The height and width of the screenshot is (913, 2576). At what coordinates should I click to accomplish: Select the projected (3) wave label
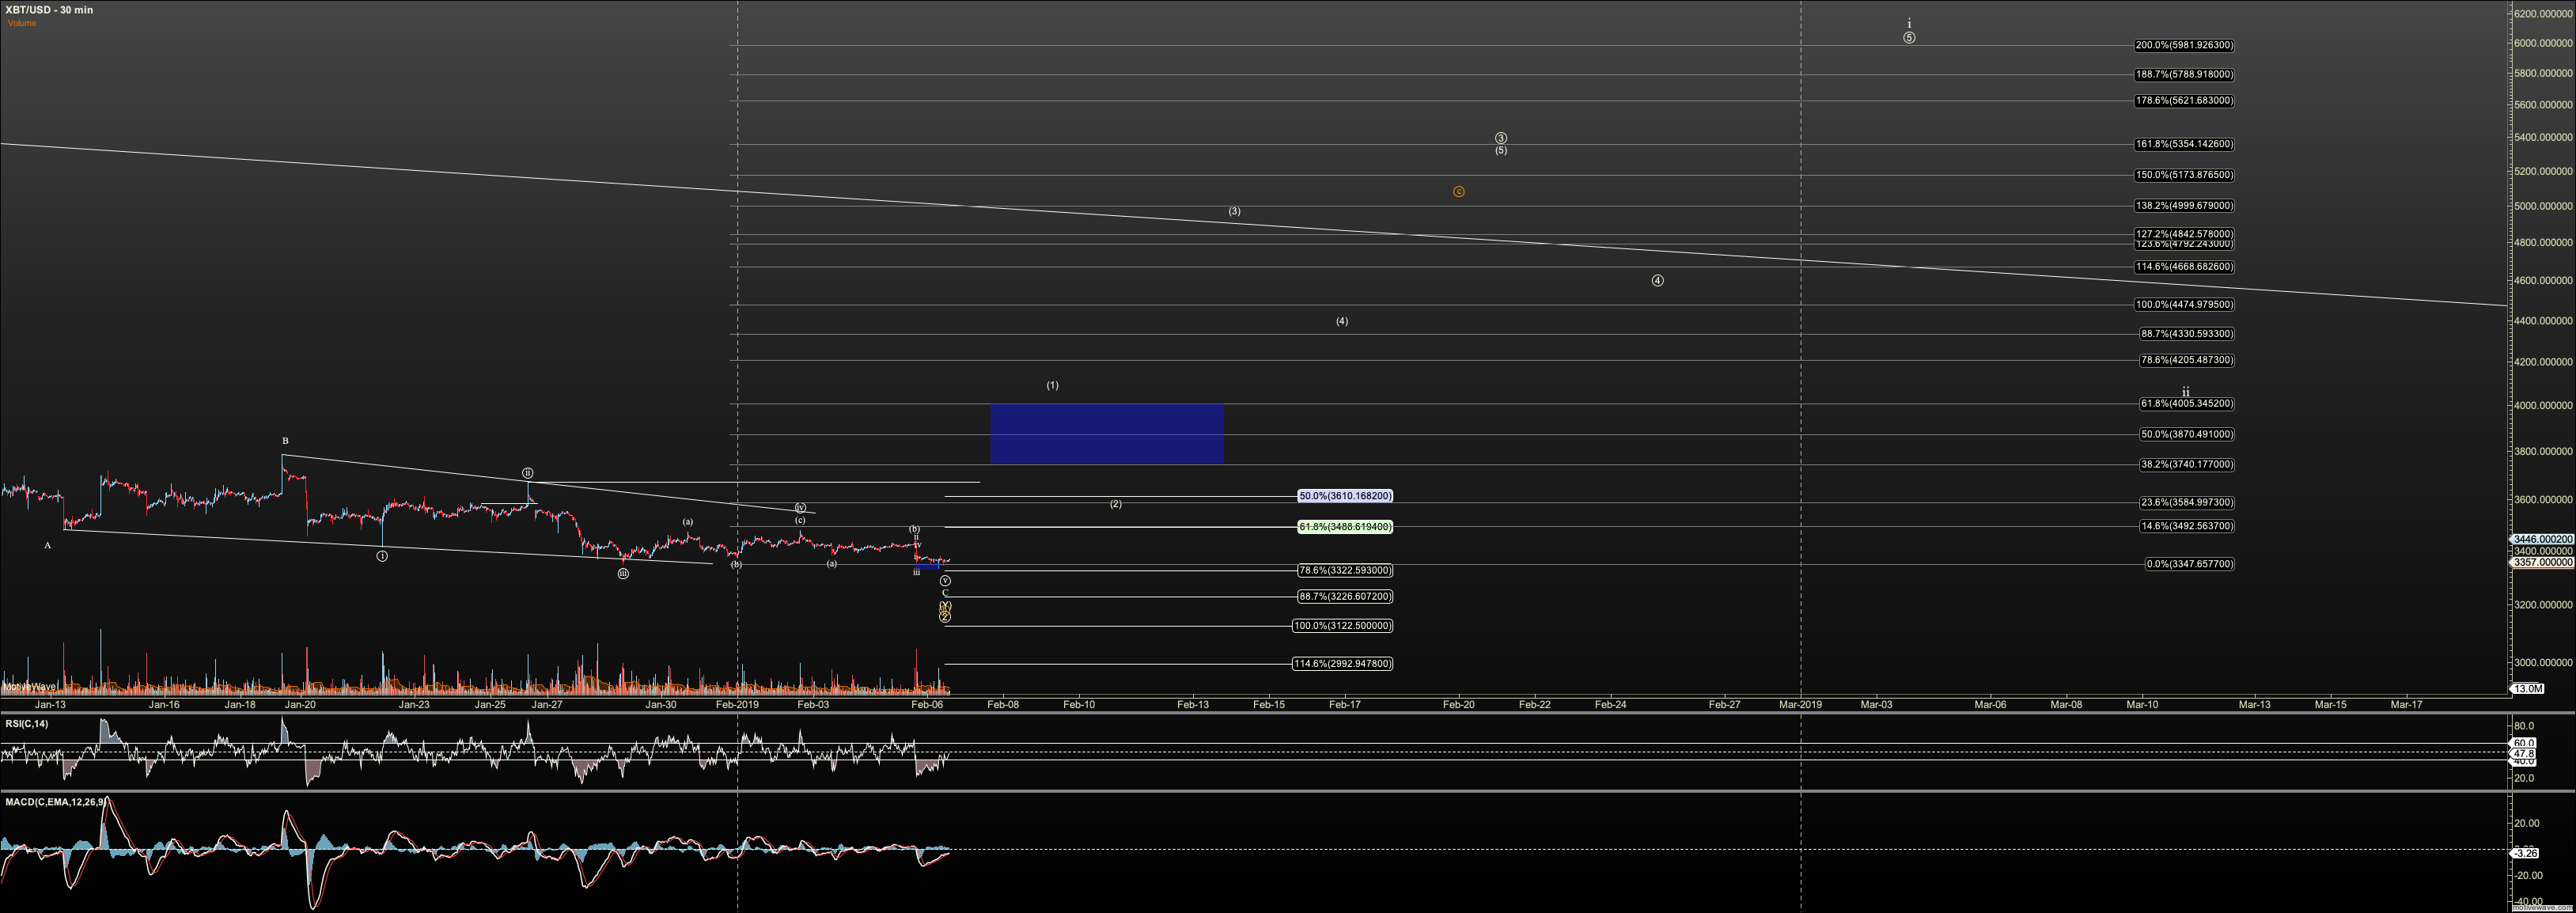[1235, 212]
